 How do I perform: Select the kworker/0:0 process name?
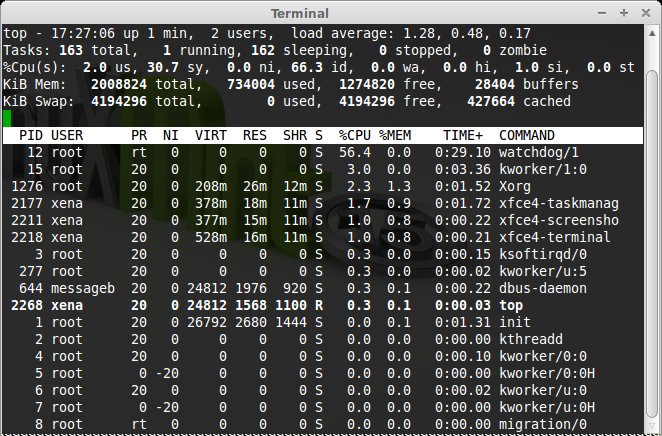pyautogui.click(x=543, y=356)
